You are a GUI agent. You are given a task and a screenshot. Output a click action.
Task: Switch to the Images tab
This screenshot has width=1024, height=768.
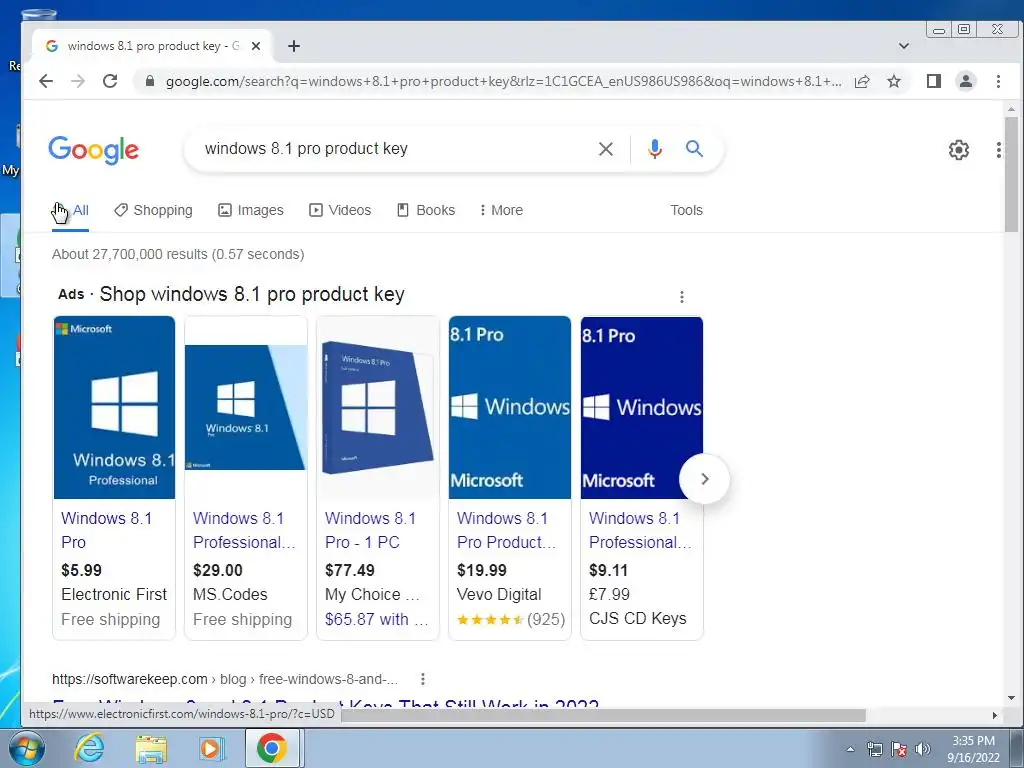tap(251, 210)
